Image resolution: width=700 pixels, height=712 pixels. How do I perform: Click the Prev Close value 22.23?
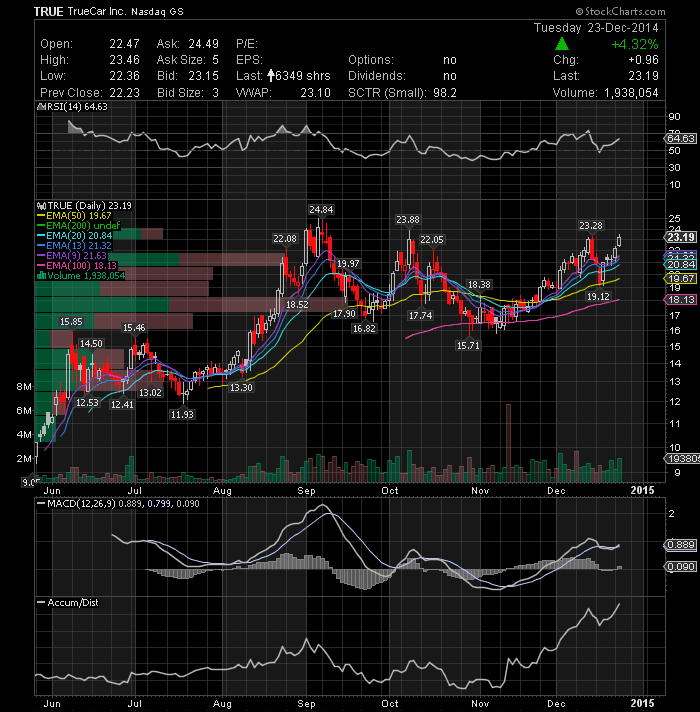(124, 93)
